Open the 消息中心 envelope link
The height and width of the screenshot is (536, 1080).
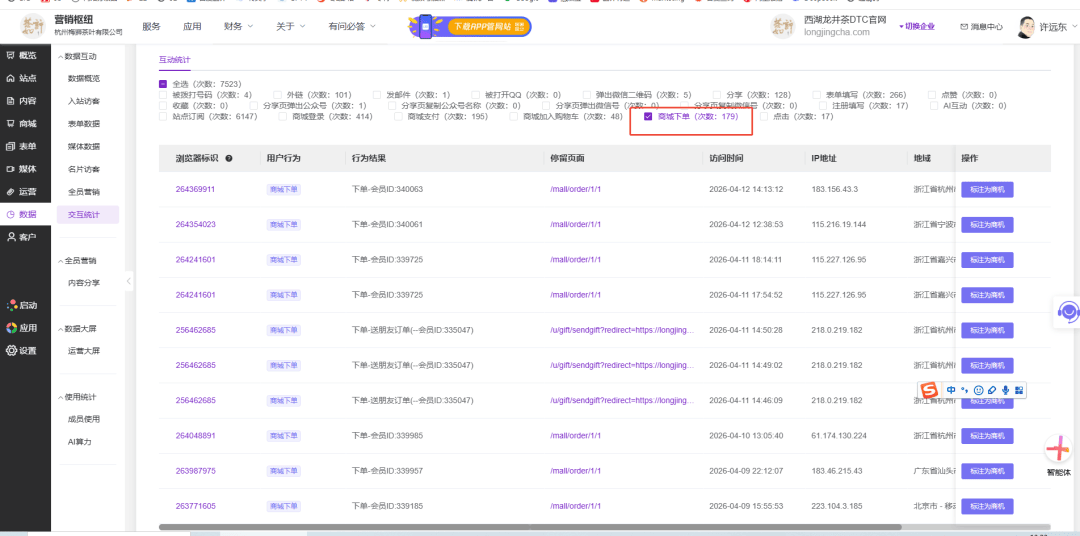pos(982,27)
